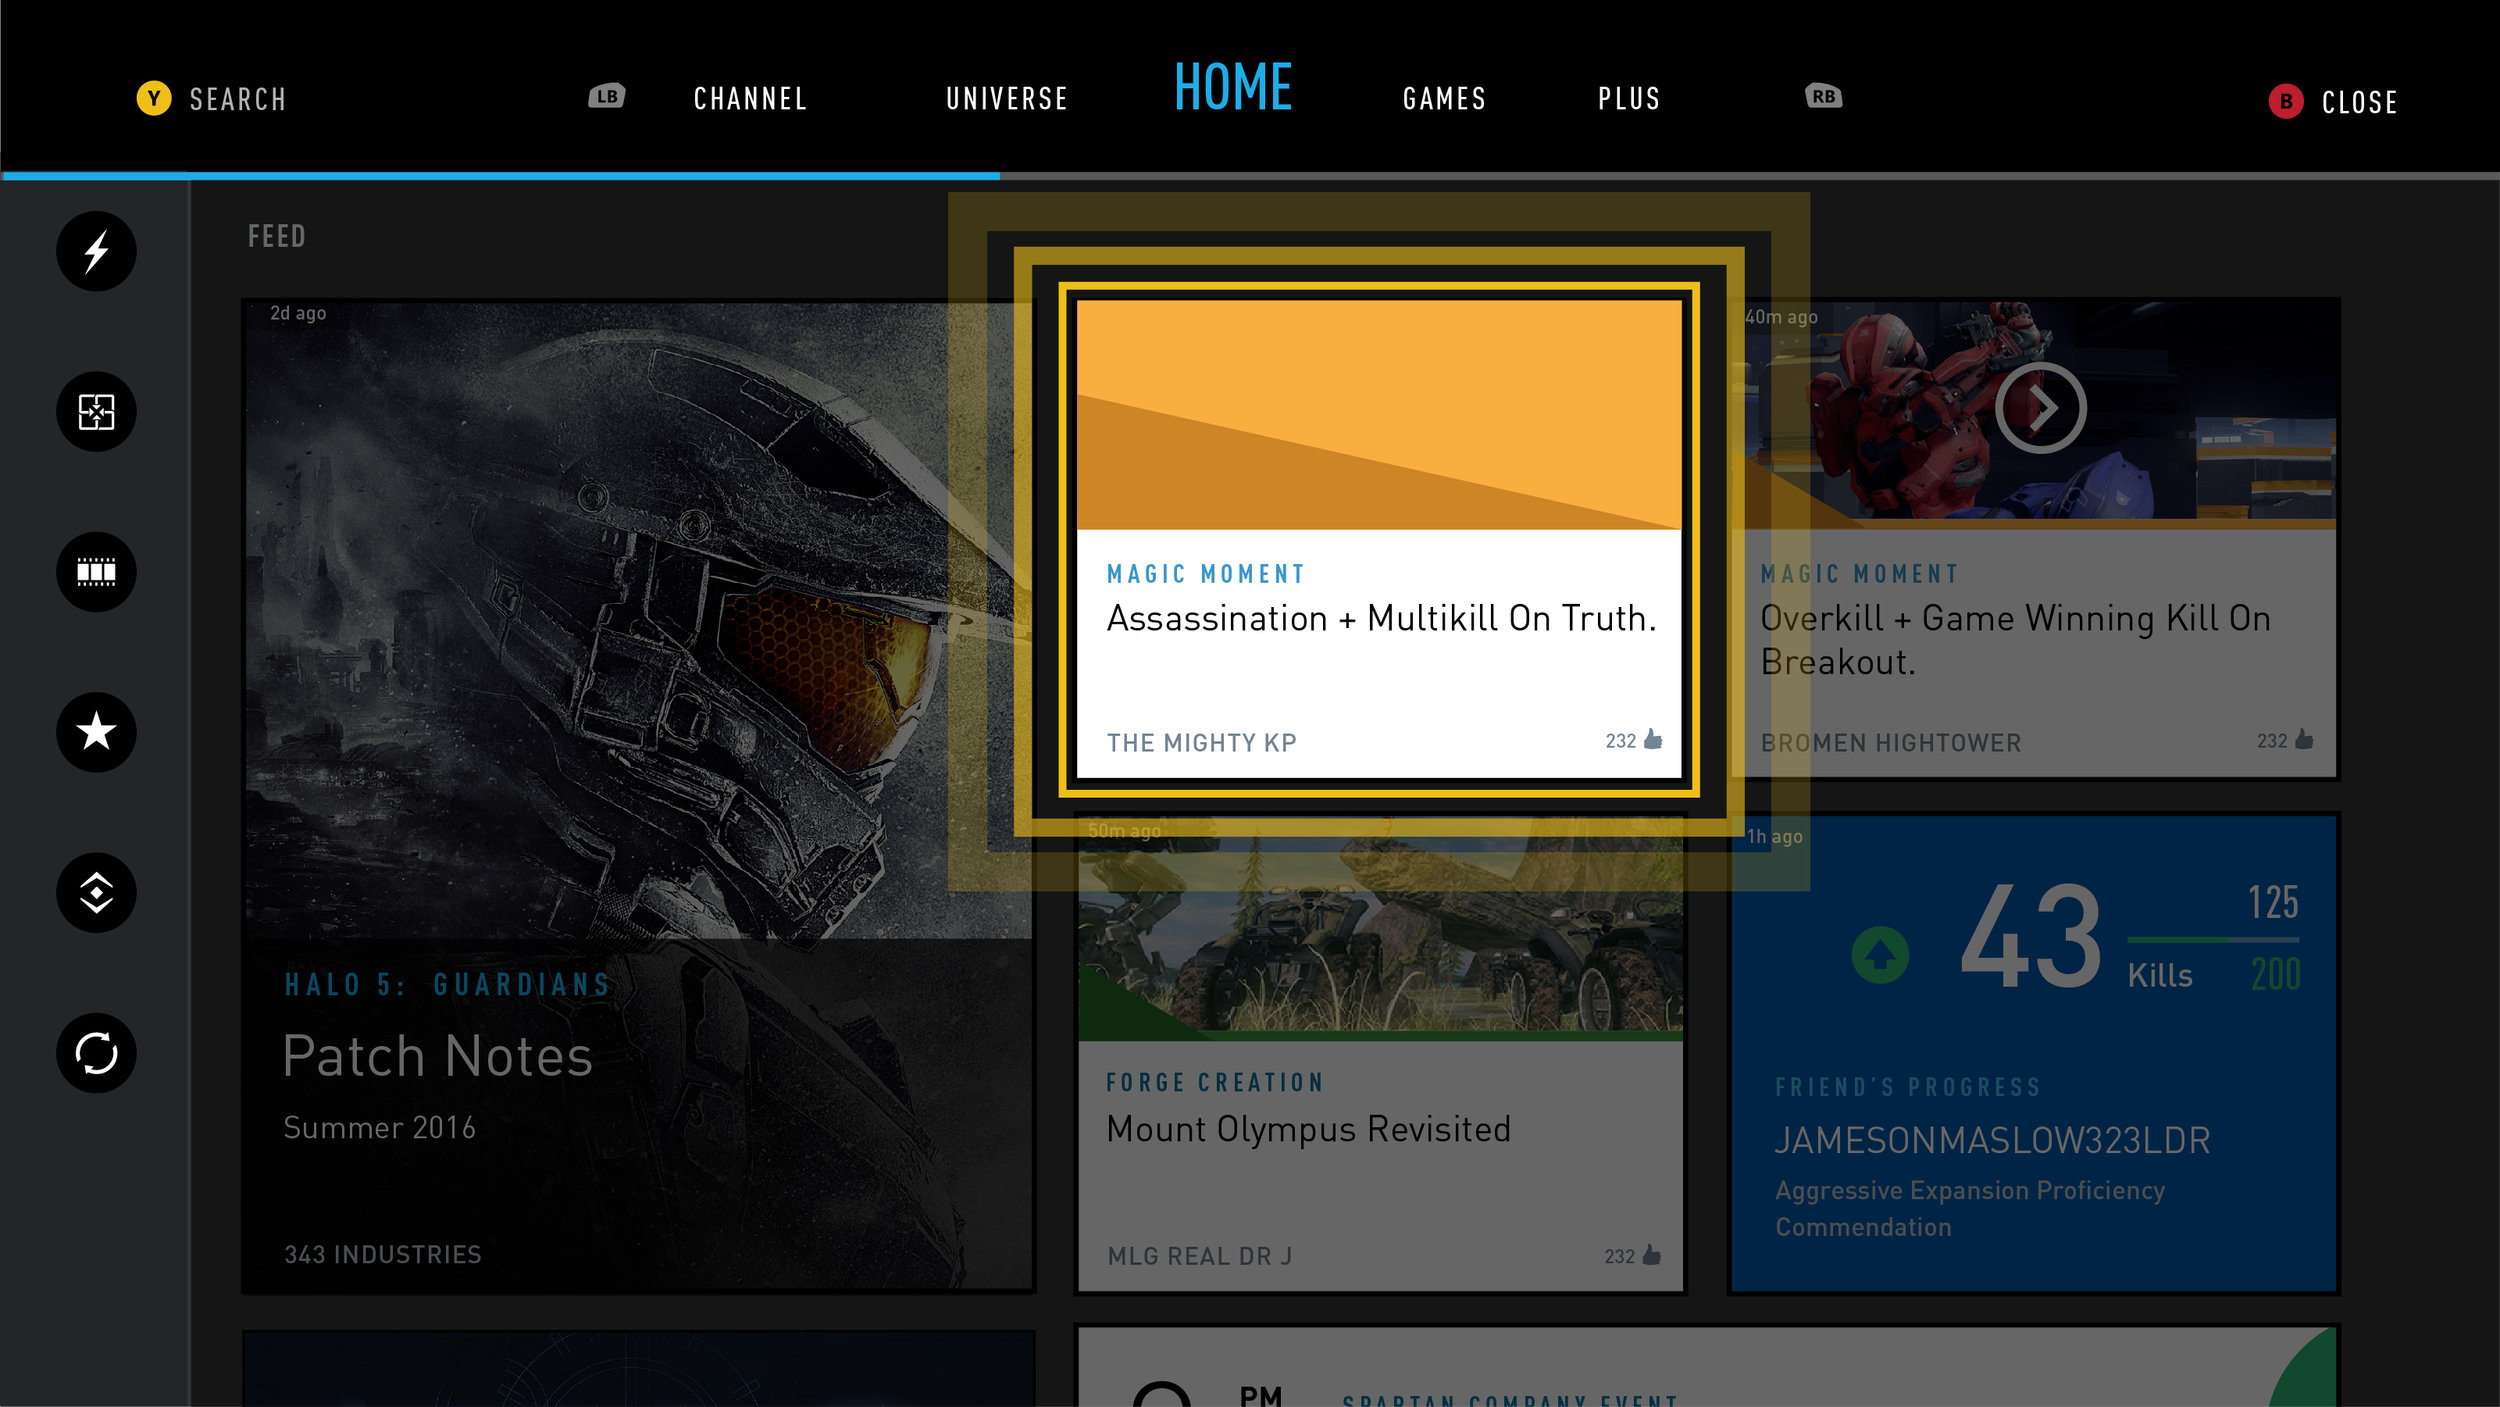Switch to the CHANNEL tab
2500x1407 pixels.
(750, 99)
